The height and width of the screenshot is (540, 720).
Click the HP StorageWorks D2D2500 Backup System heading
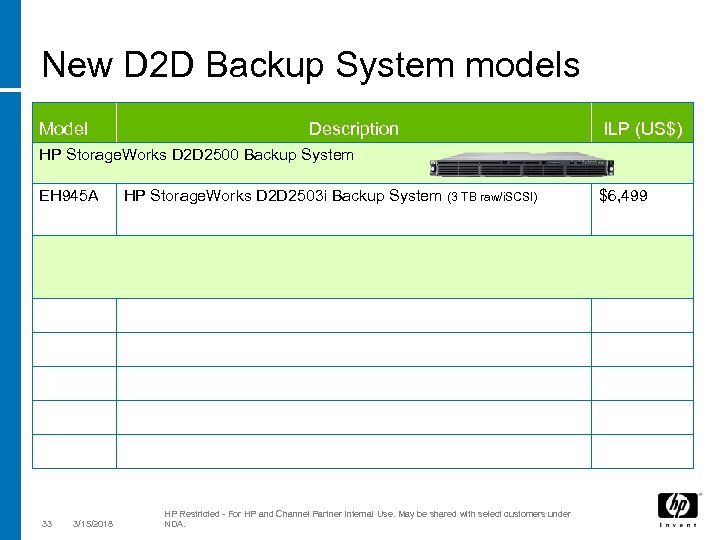pos(197,155)
